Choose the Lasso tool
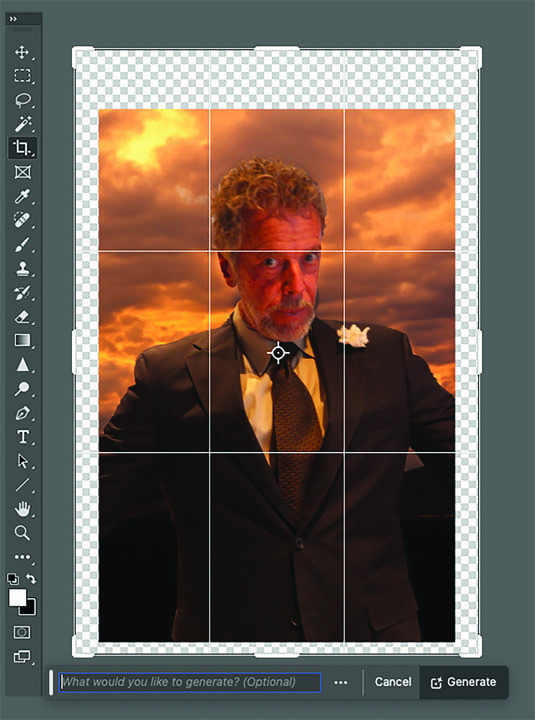Image resolution: width=535 pixels, height=720 pixels. [23, 100]
